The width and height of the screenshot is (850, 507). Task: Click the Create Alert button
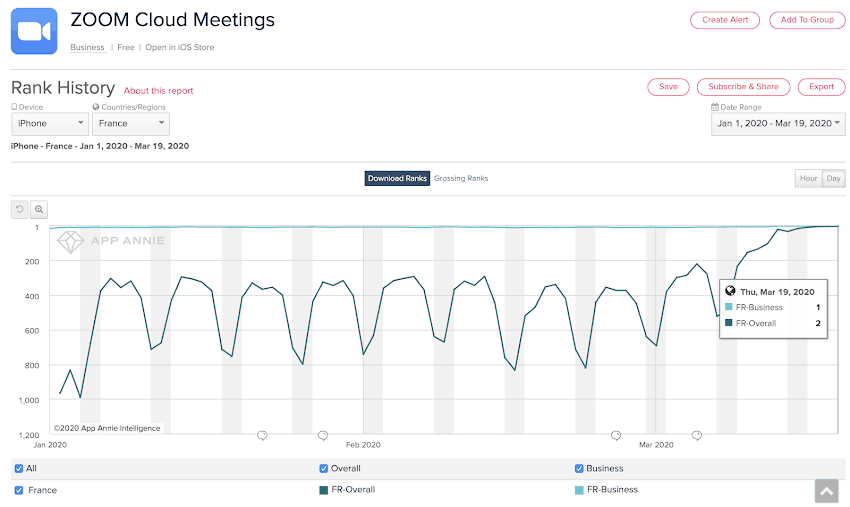pyautogui.click(x=725, y=20)
